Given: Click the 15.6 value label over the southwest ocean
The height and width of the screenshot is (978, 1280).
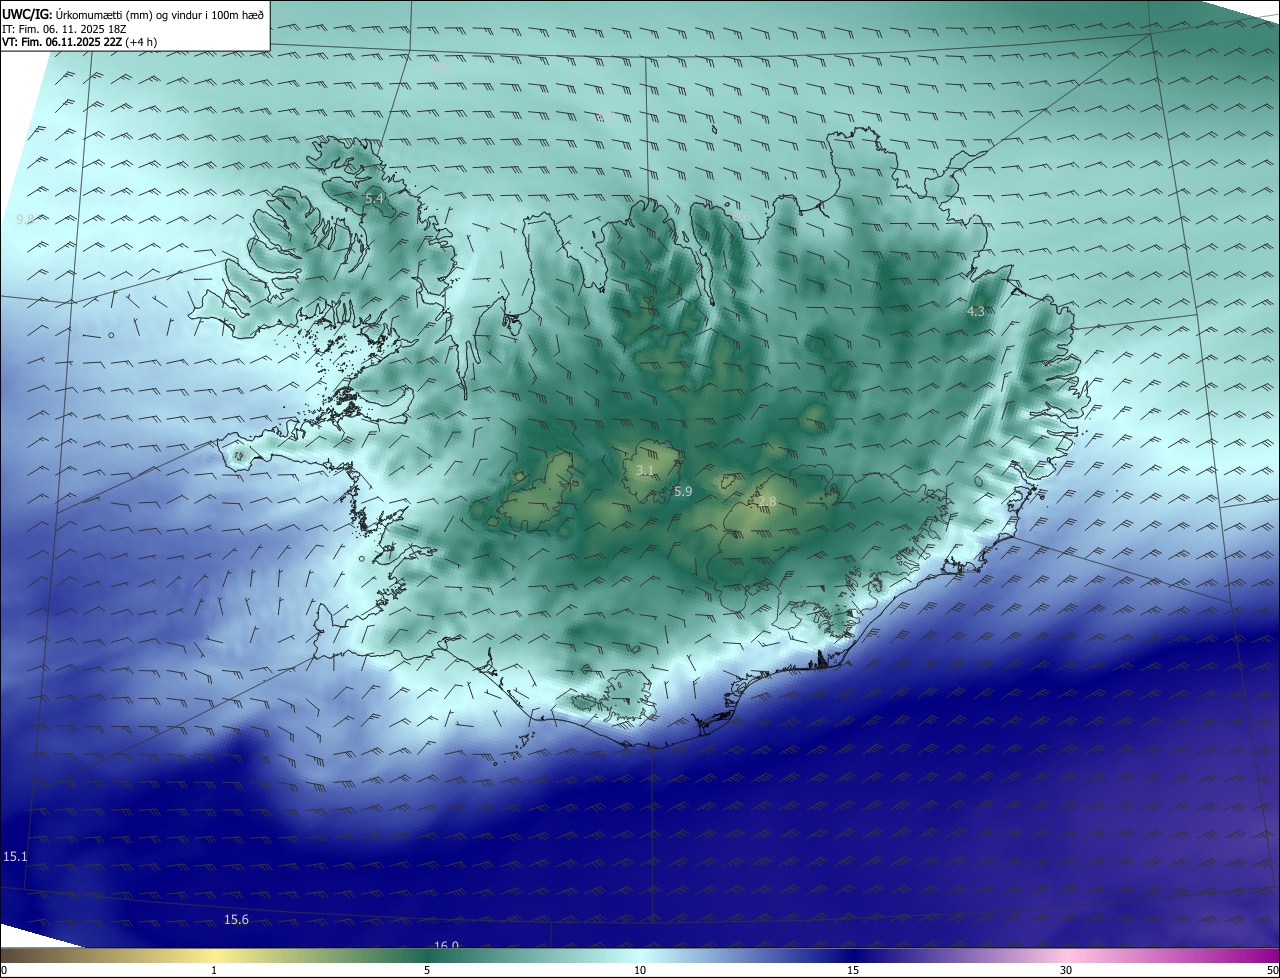Looking at the screenshot, I should click(x=236, y=920).
